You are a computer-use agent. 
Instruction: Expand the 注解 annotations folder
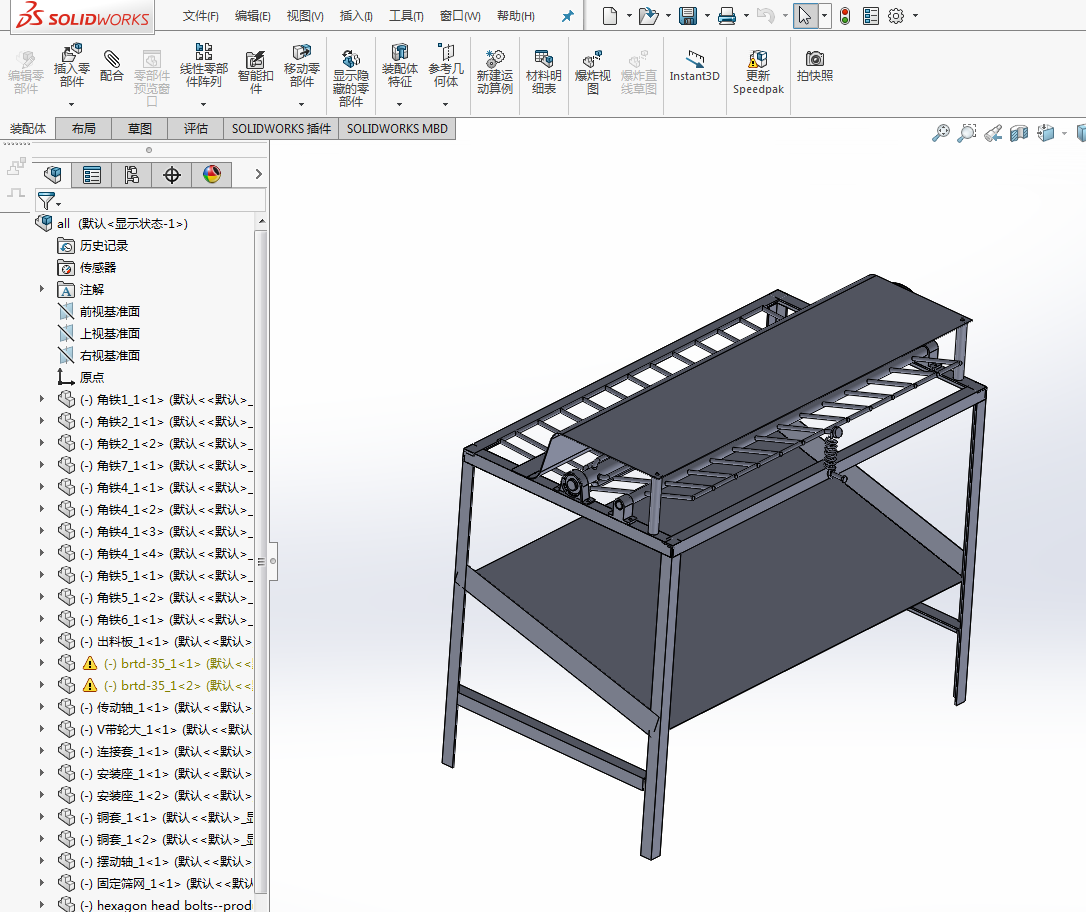(x=42, y=289)
